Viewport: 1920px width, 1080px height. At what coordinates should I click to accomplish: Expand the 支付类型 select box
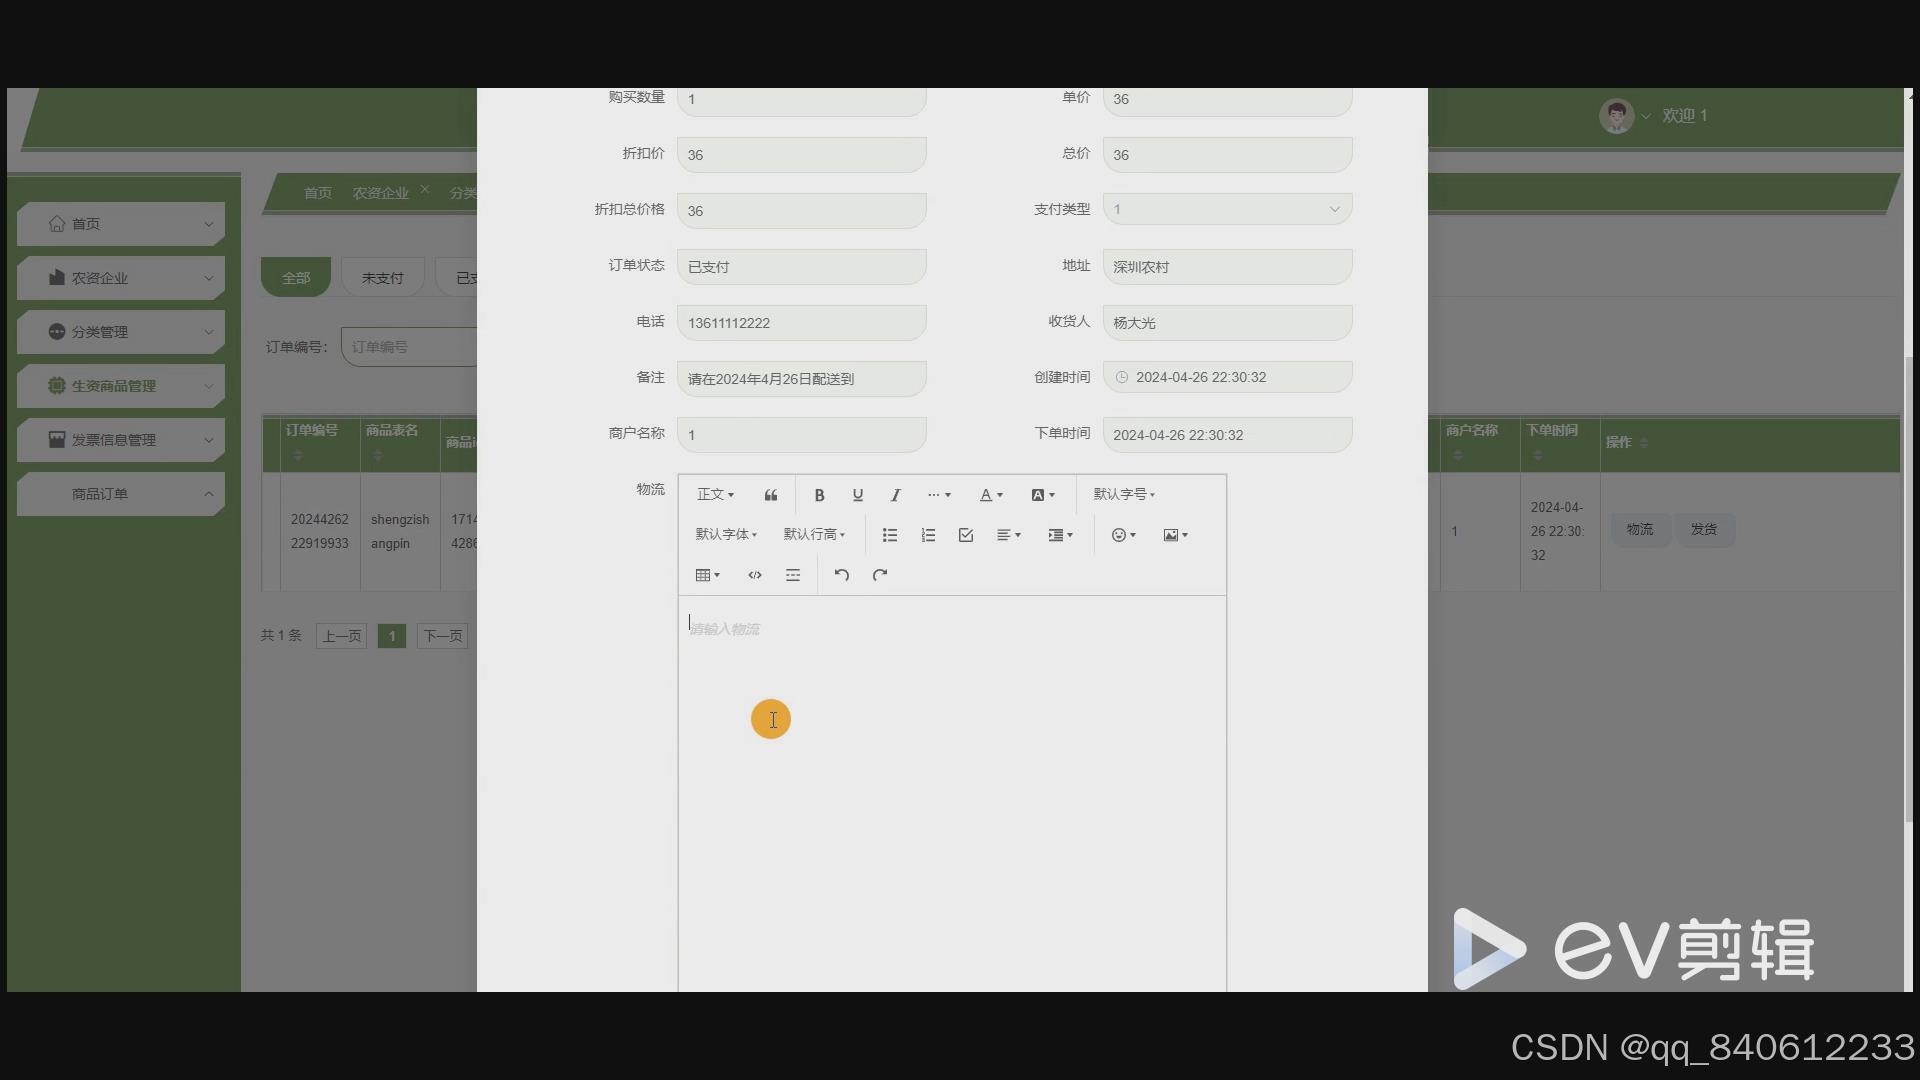point(1227,209)
